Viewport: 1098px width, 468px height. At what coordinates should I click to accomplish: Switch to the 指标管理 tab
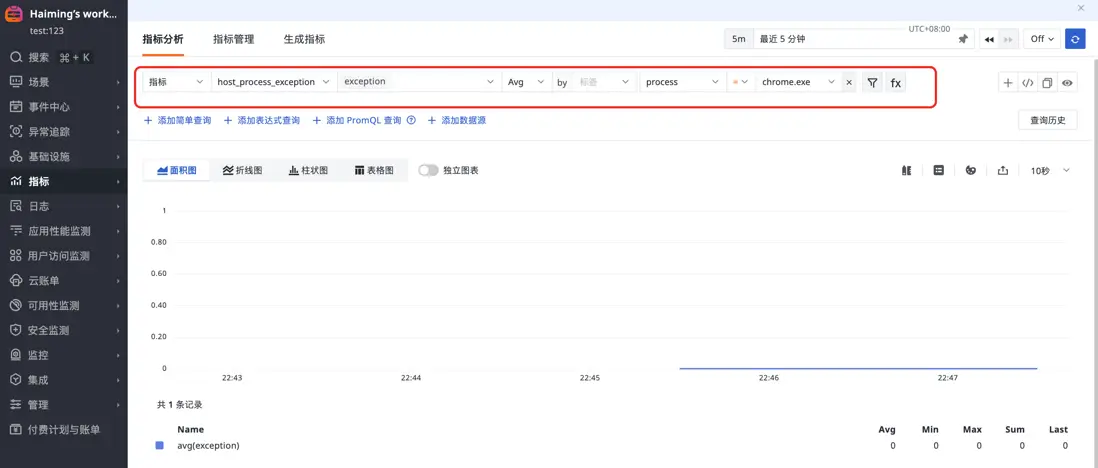point(233,39)
